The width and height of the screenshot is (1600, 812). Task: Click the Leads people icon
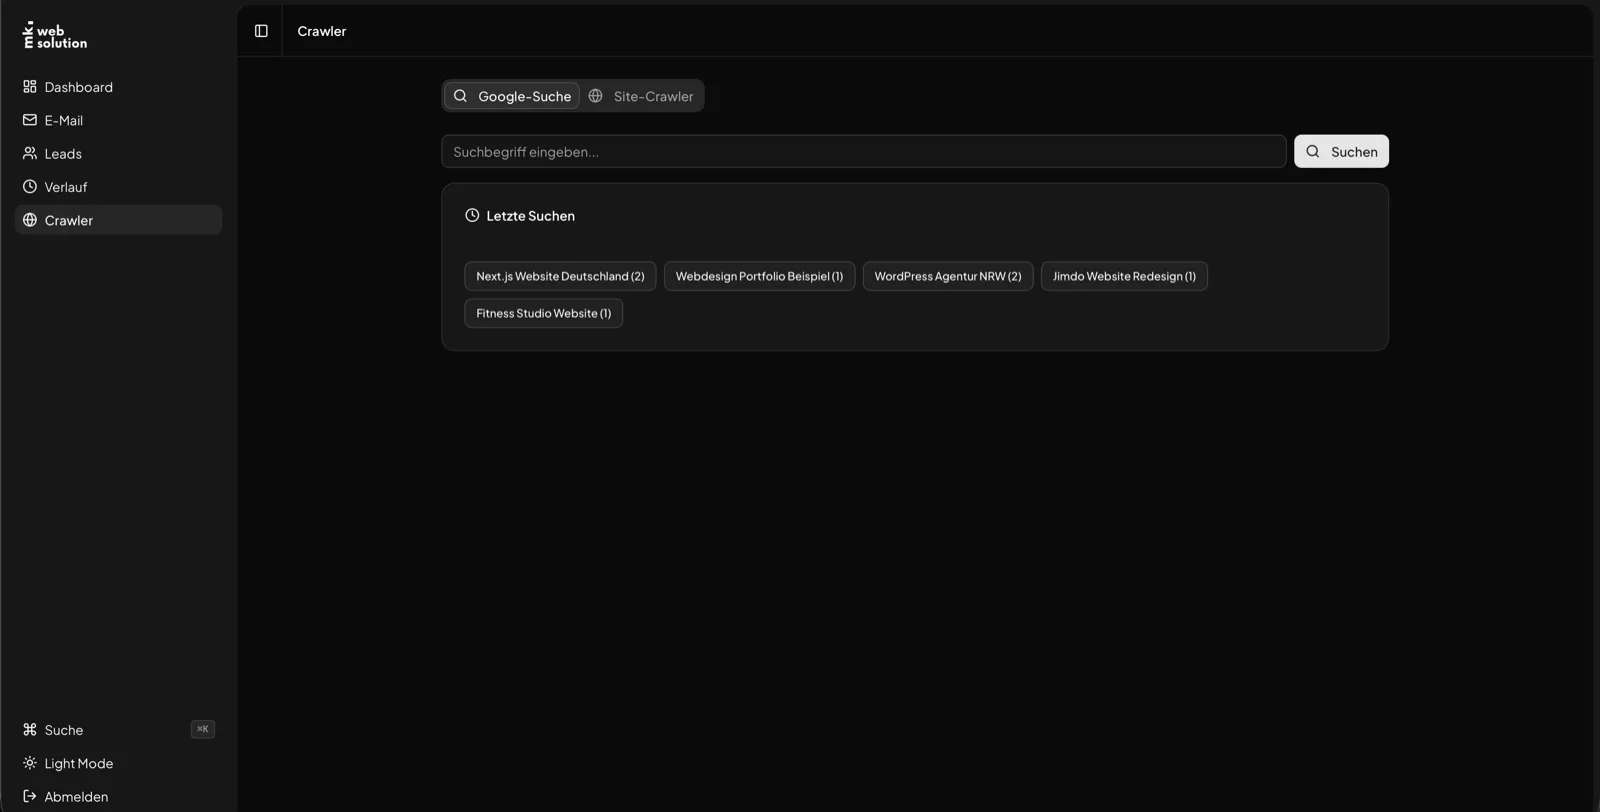(30, 154)
